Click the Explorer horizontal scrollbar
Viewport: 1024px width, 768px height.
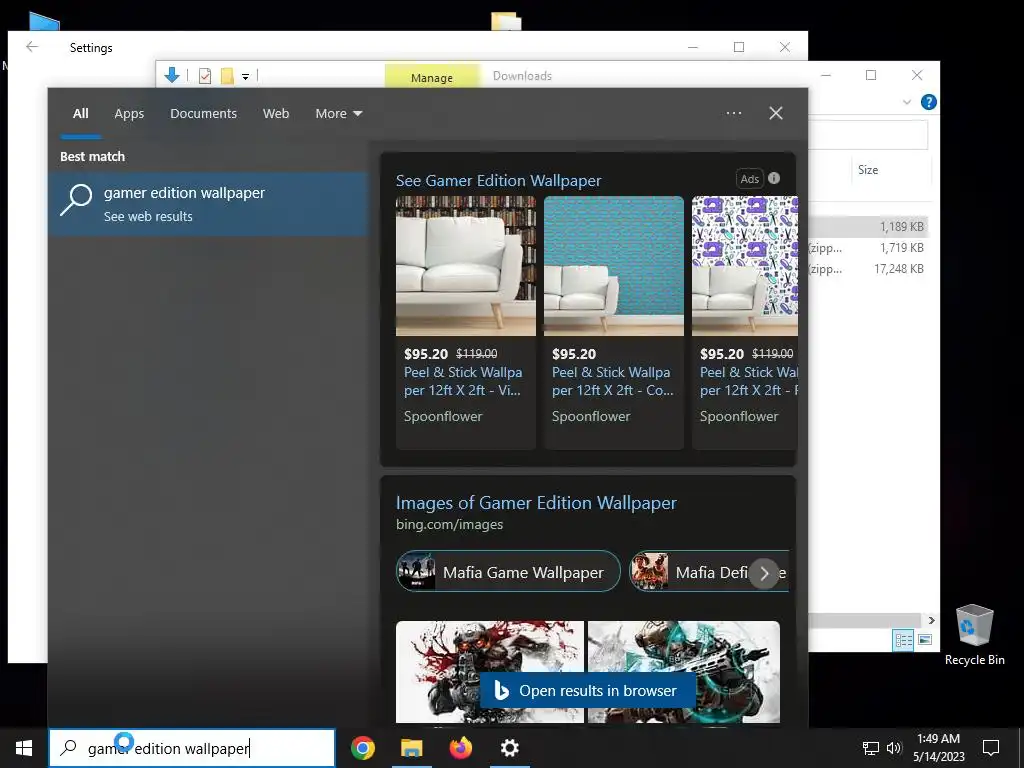coord(864,620)
